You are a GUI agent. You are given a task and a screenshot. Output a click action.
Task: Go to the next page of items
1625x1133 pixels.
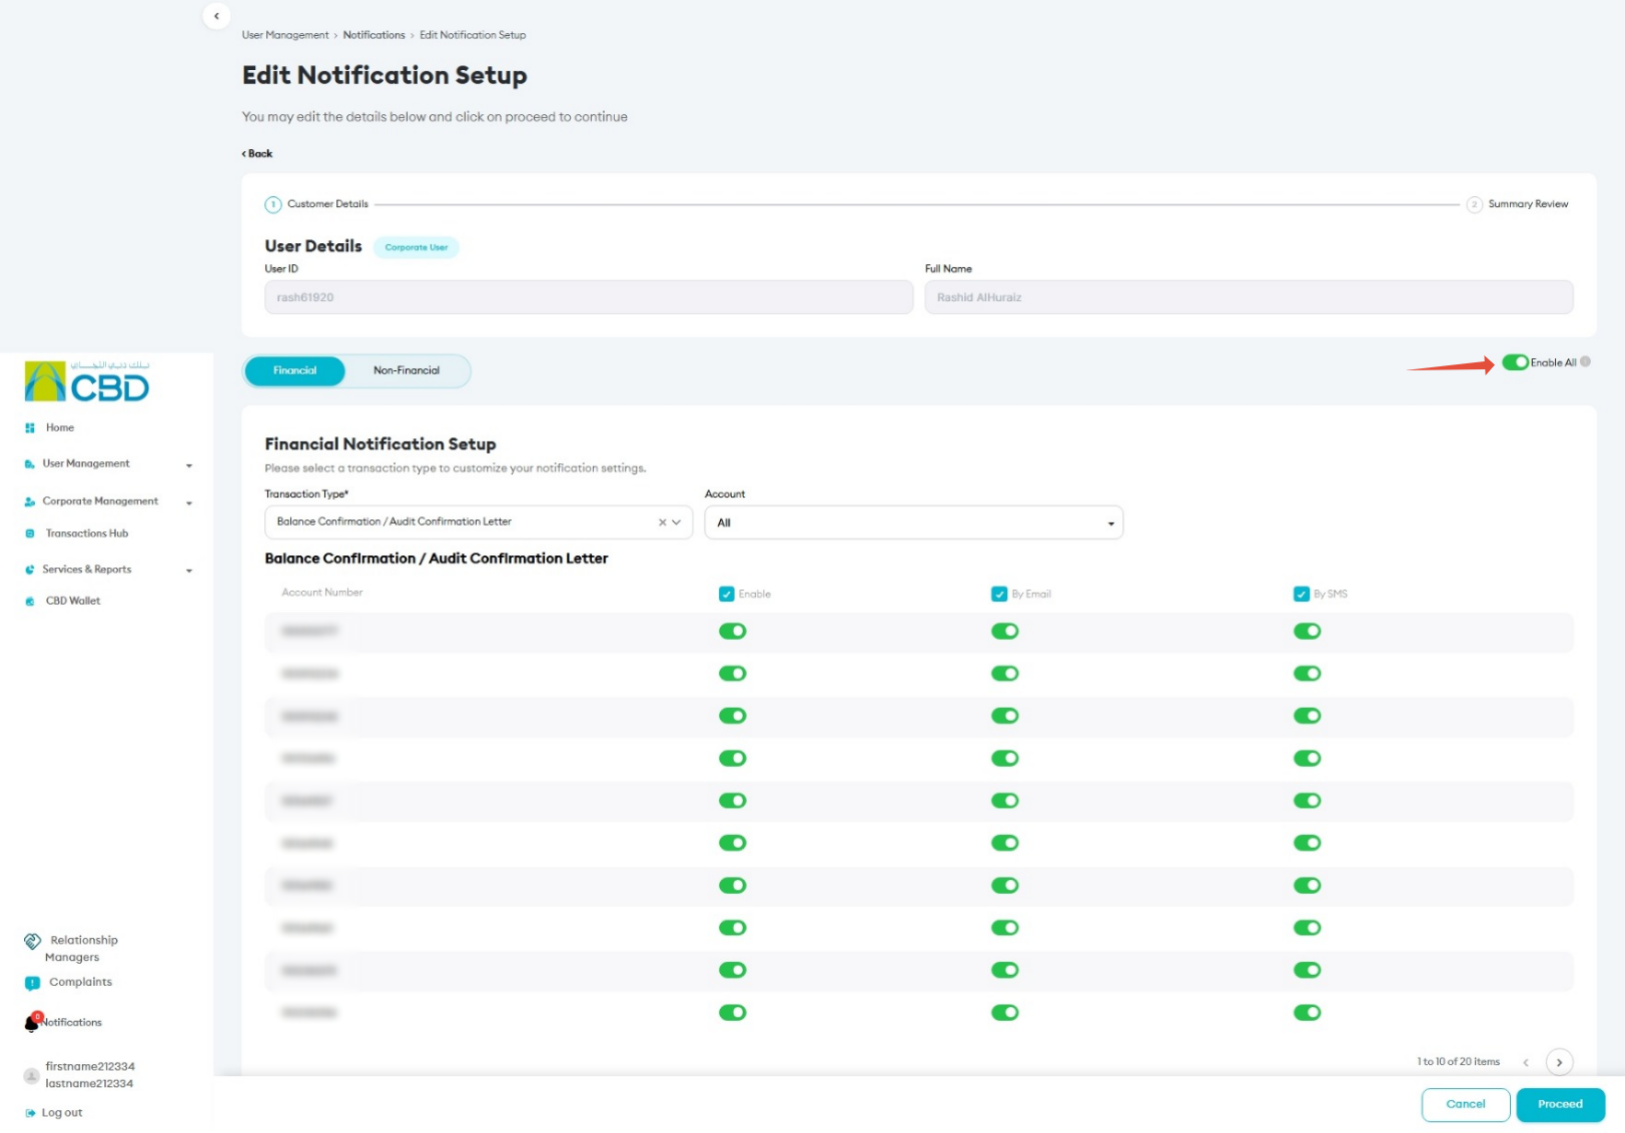click(1559, 1062)
